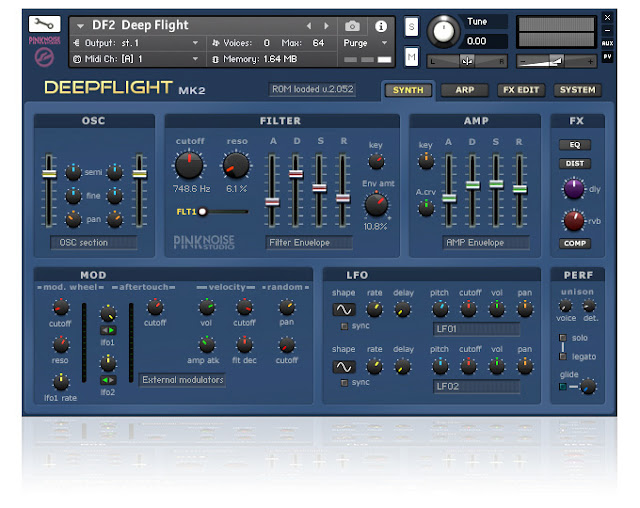Click the LFO1 pitch knob
Screen dimensions: 640x508
click(x=440, y=309)
